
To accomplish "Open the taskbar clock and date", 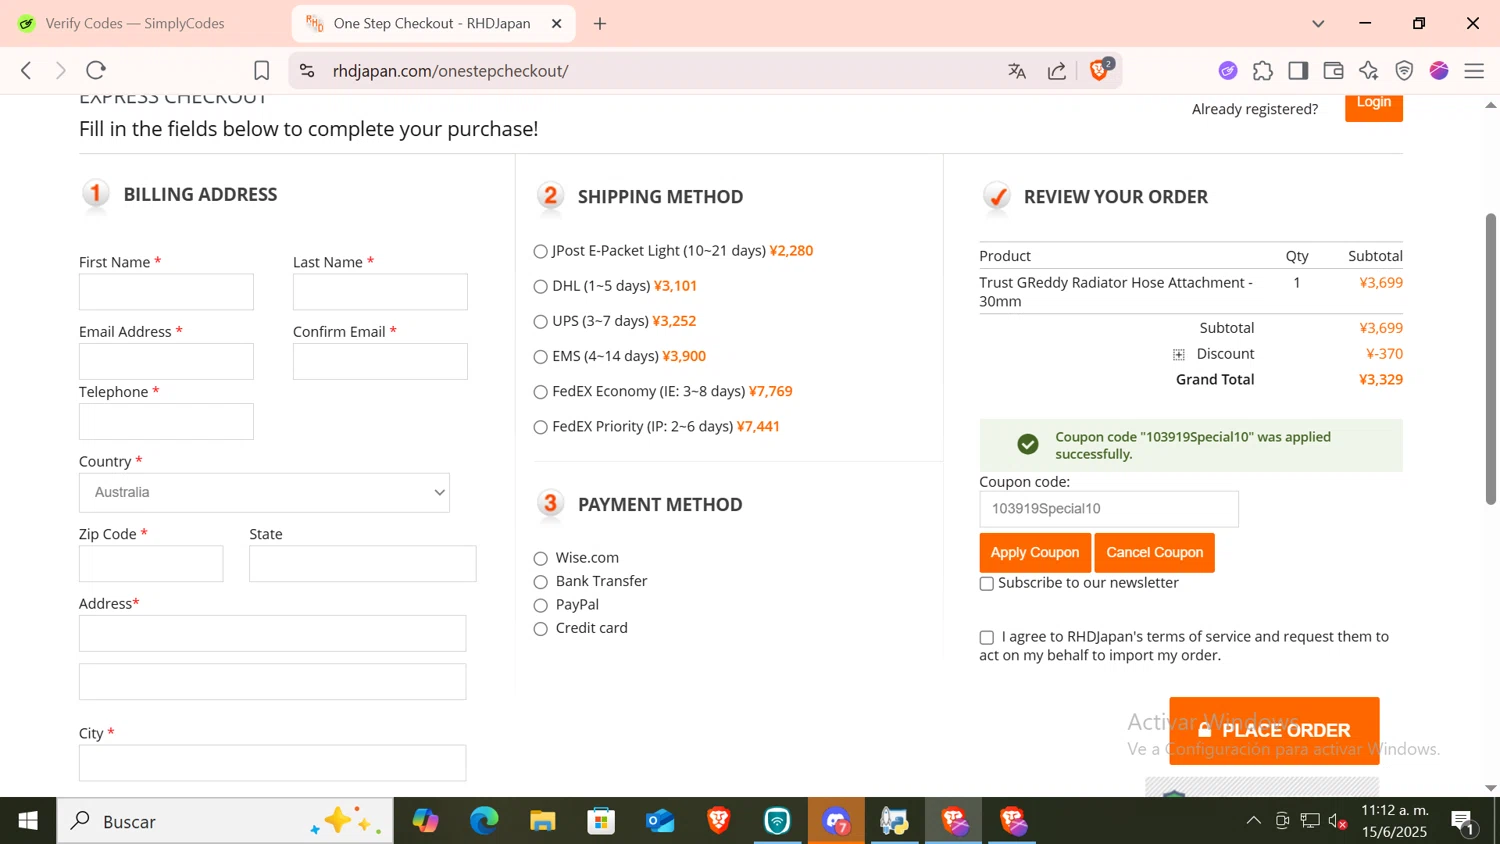I will [1395, 821].
